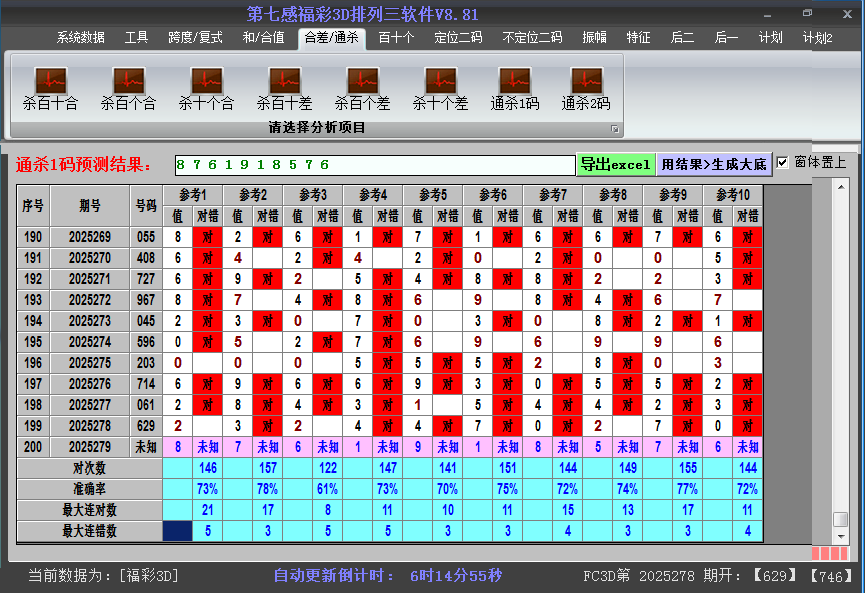Select row 2025274 in the table
The image size is (865, 593).
point(90,341)
